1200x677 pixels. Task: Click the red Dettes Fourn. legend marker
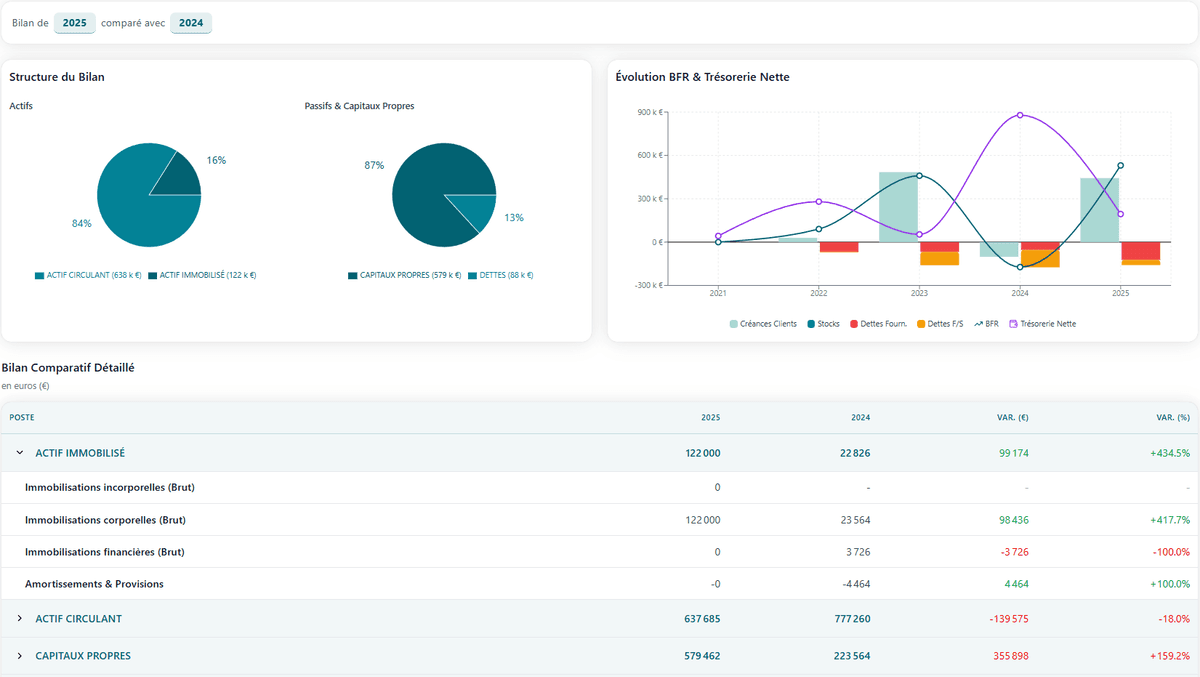coord(854,324)
